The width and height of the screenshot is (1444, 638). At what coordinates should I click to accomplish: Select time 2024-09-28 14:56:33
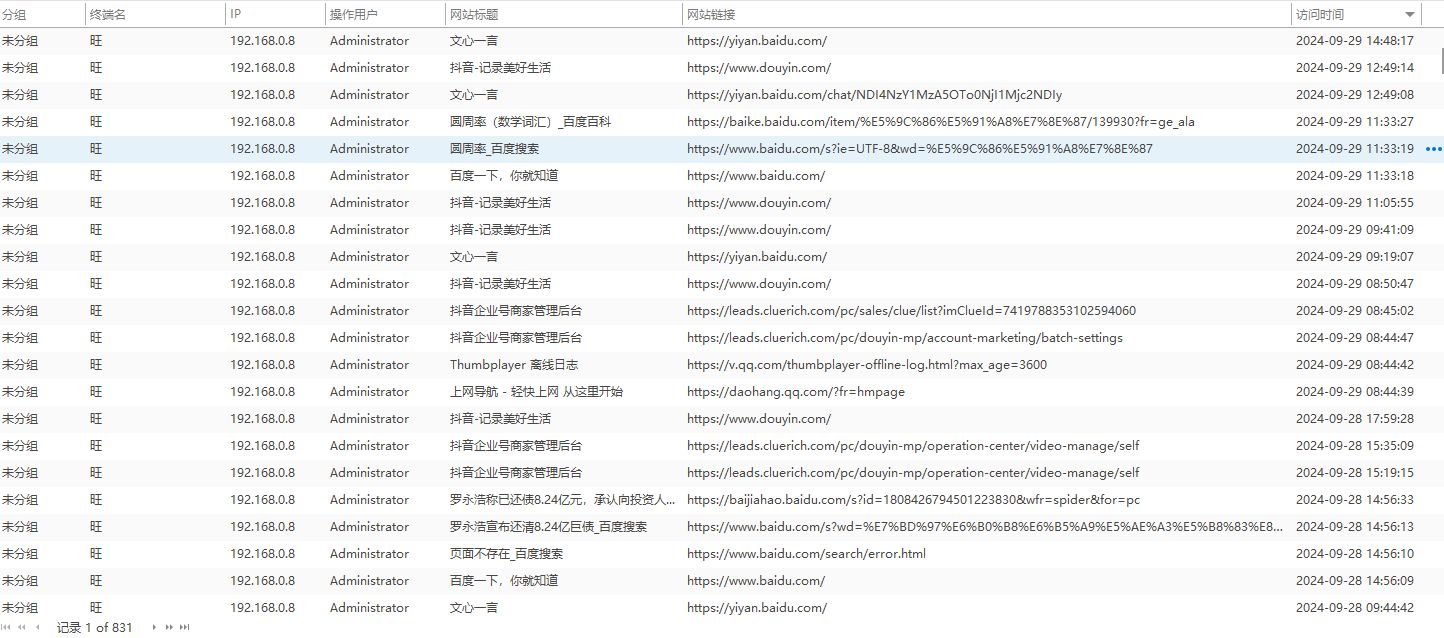(x=1355, y=500)
